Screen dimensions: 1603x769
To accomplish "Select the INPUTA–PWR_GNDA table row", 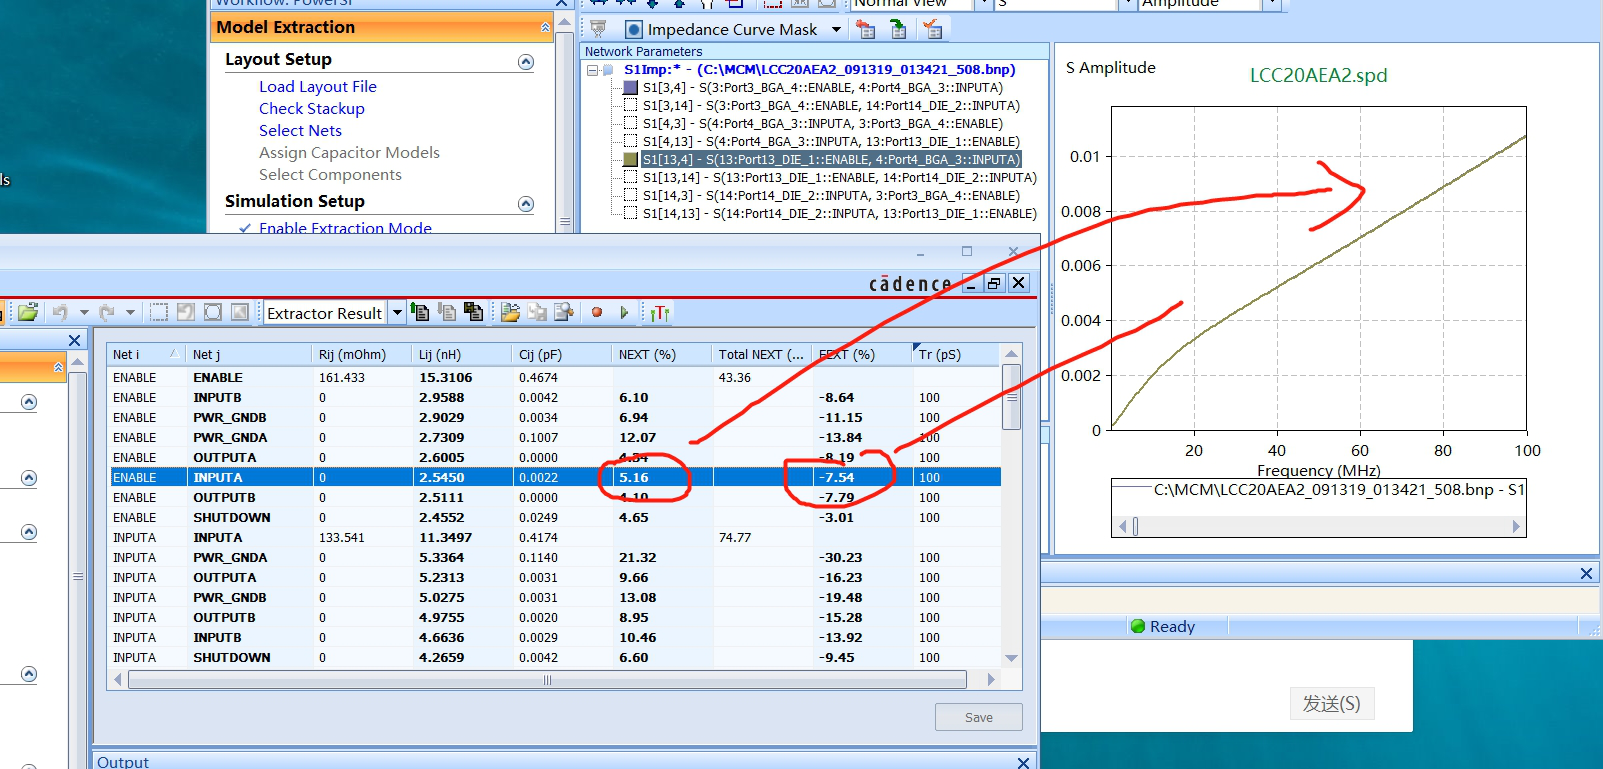I will (555, 558).
